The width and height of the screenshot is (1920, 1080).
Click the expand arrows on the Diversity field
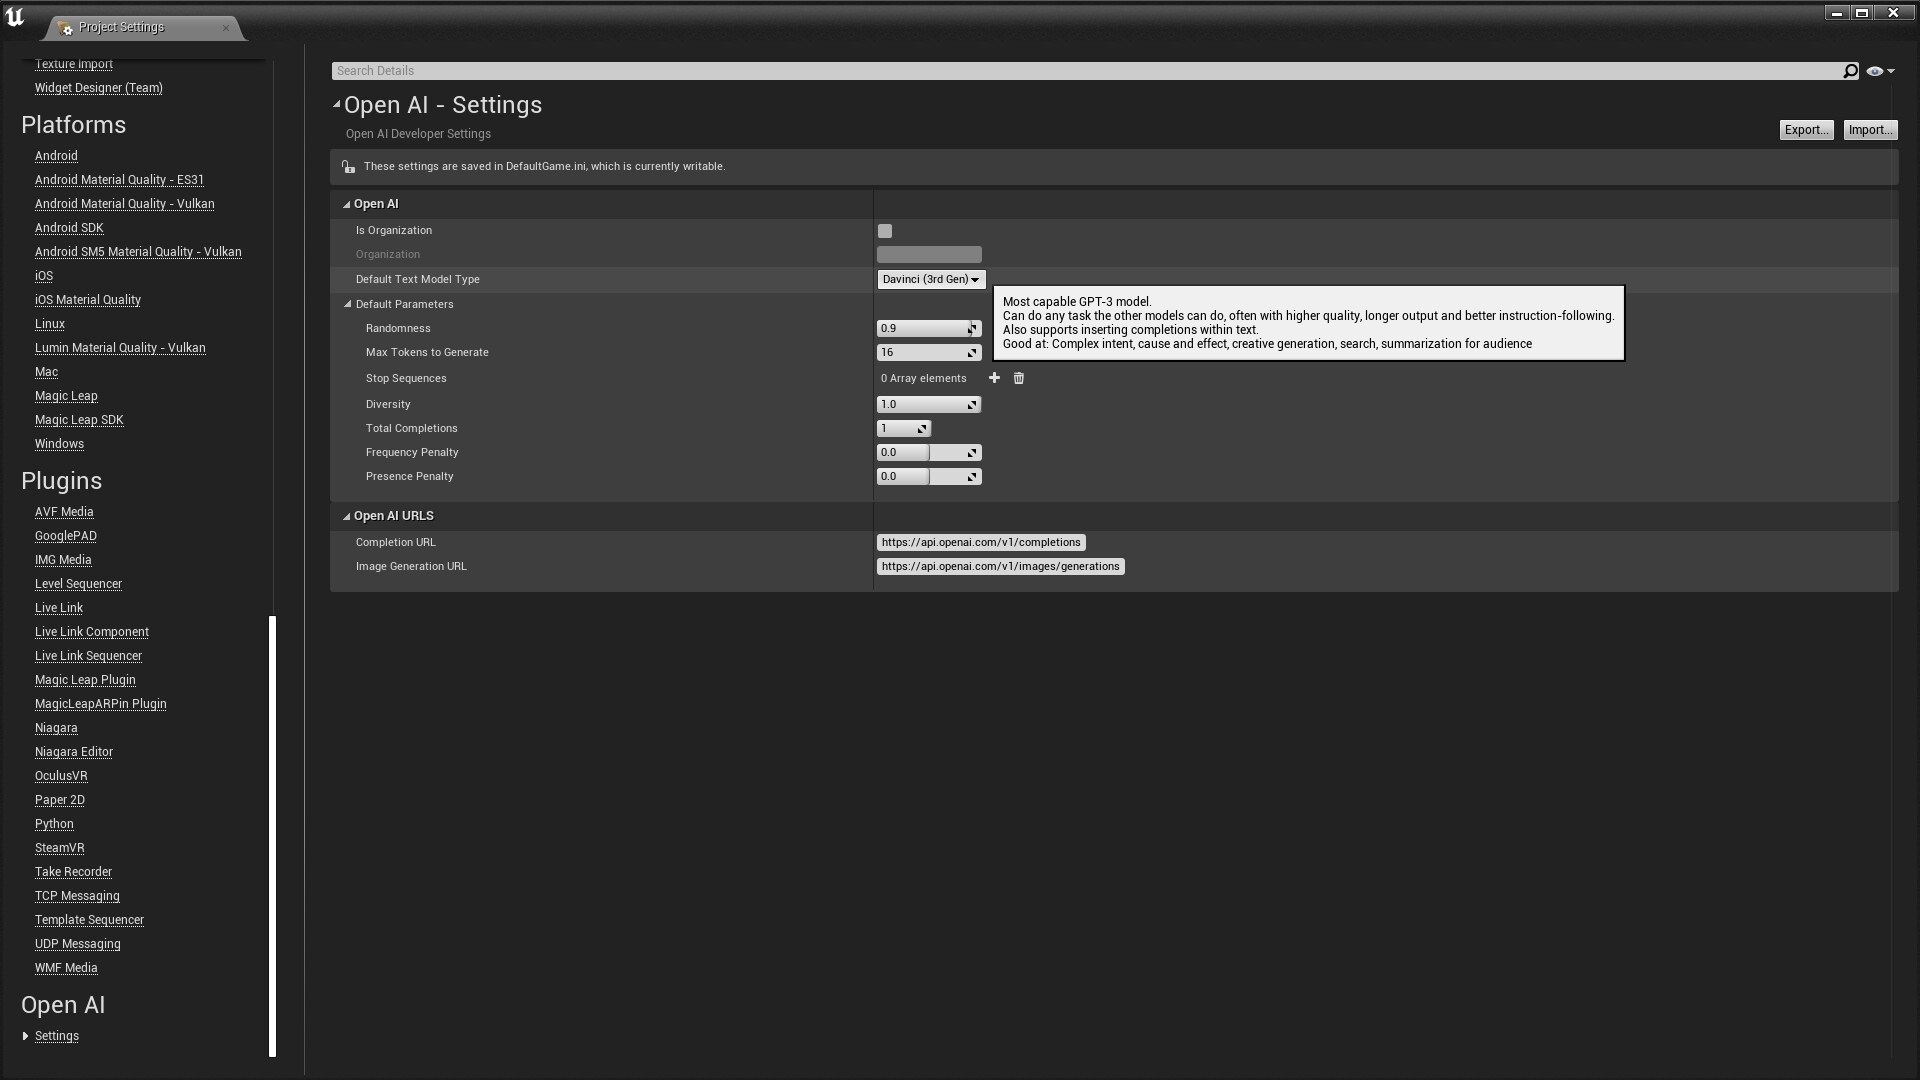tap(971, 404)
